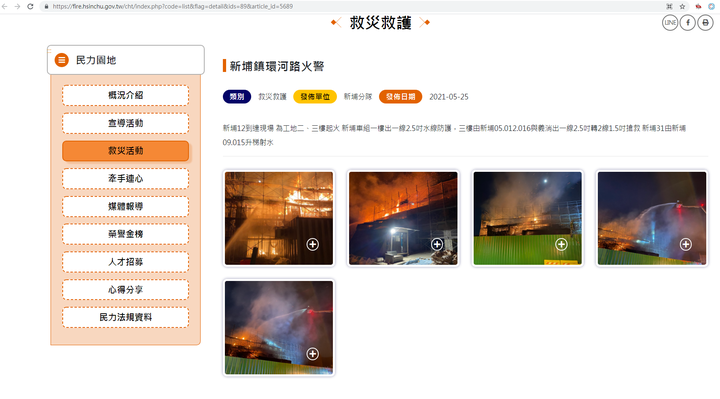The height and width of the screenshot is (399, 720).
Task: Click the article description paragraph
Action: tap(454, 135)
